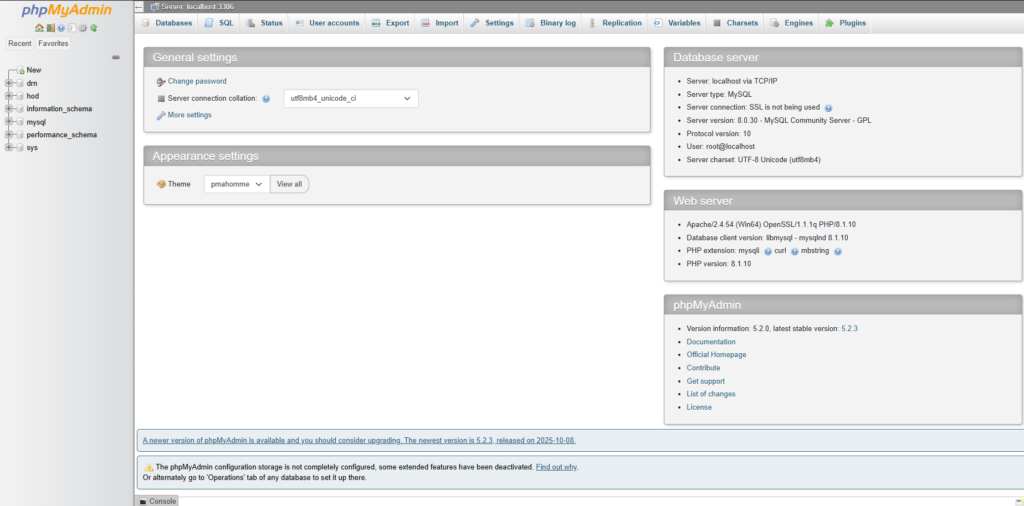This screenshot has height=506, width=1024.
Task: Open the List of changes link
Action: tap(711, 394)
